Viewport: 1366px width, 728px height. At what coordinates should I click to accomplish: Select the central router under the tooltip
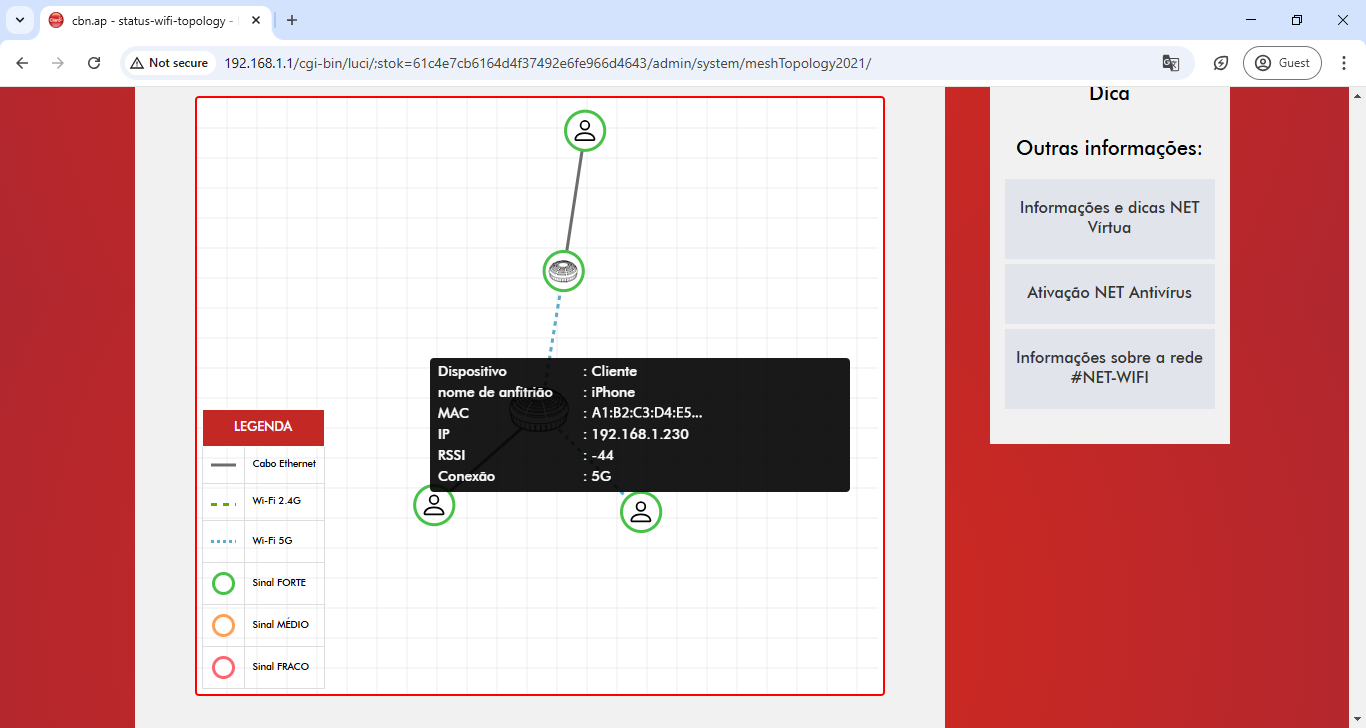539,412
